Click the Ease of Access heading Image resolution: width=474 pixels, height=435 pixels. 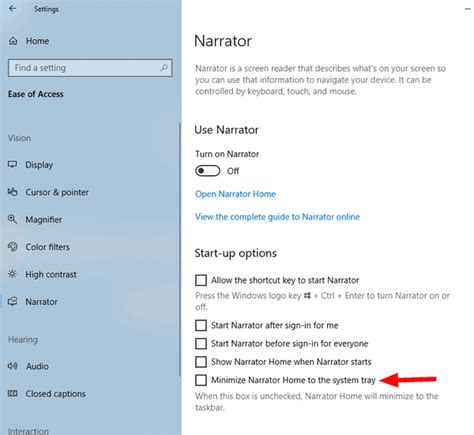coord(36,94)
